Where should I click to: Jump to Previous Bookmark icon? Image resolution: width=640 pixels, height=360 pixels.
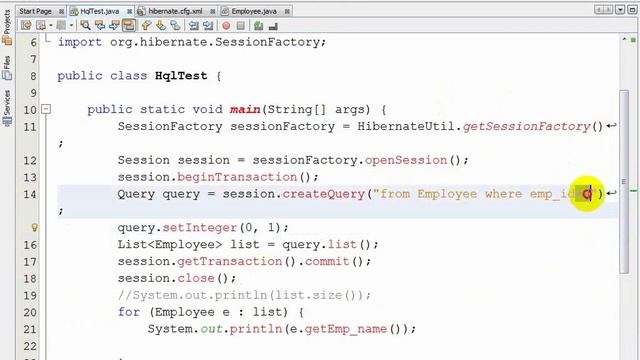click(x=147, y=26)
